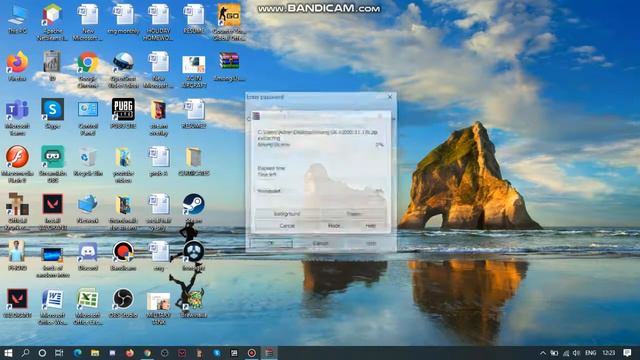Open Counter-Strike Global Offensive desktop shortcut
Image resolution: width=640 pixels, height=360 pixels.
(229, 22)
